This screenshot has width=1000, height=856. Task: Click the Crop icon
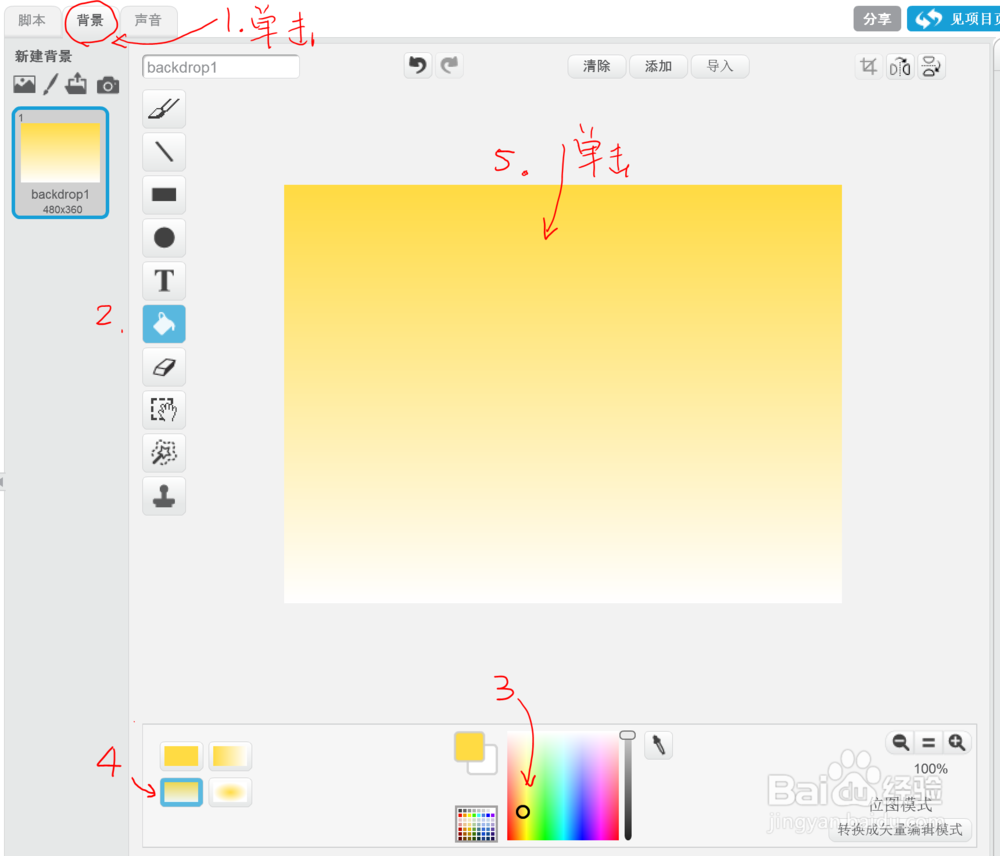(869, 66)
